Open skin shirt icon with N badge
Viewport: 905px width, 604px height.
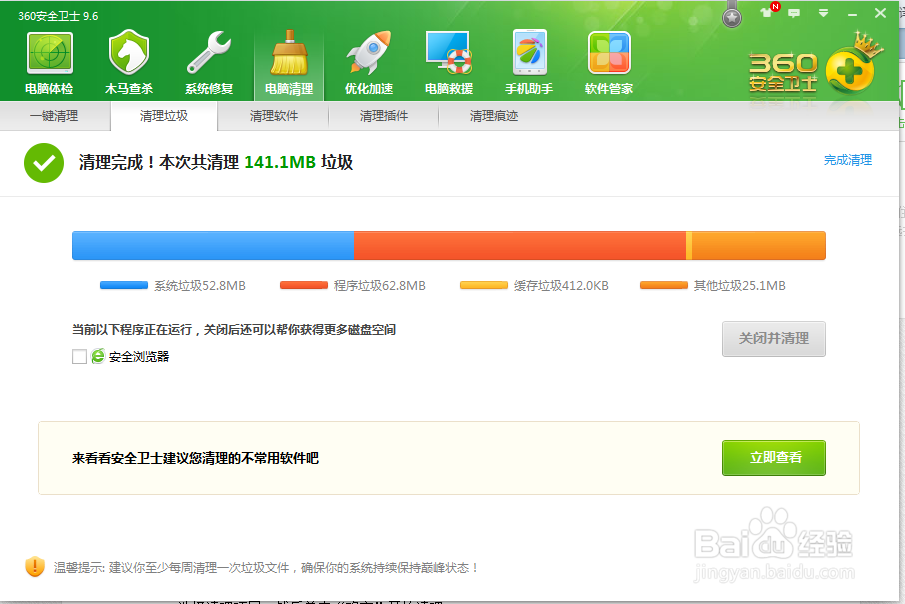(x=769, y=10)
